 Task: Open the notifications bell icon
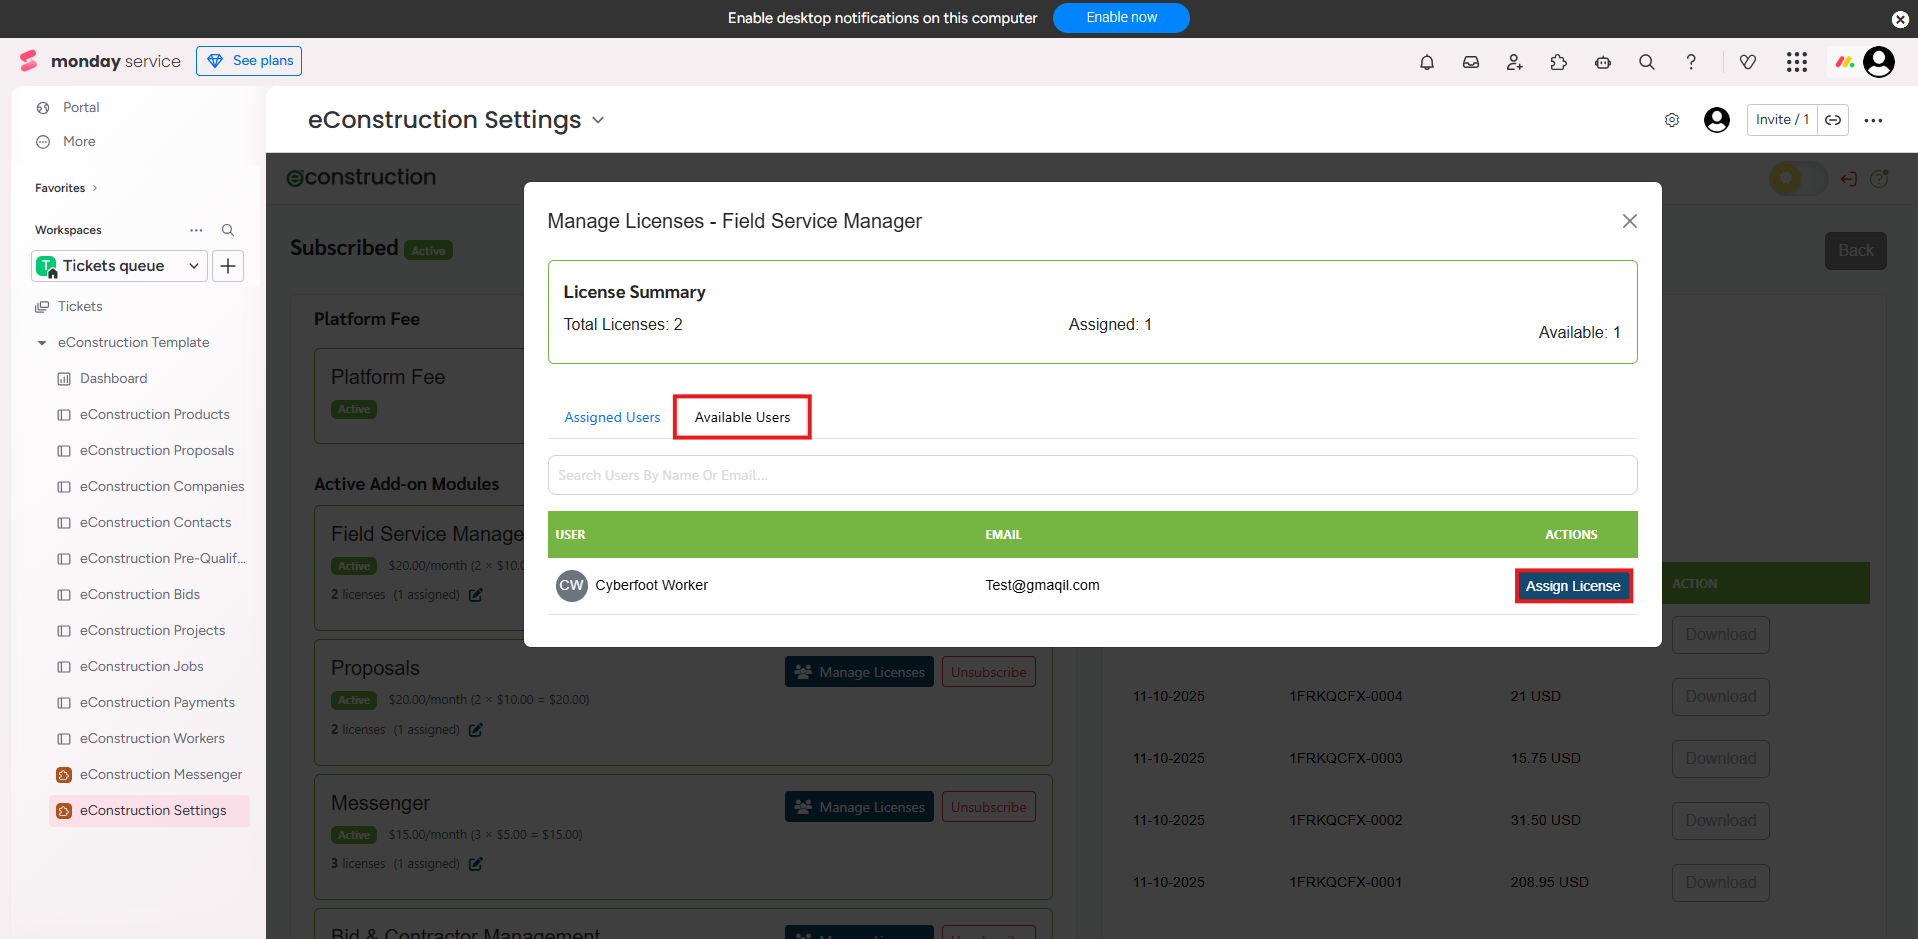[x=1427, y=62]
